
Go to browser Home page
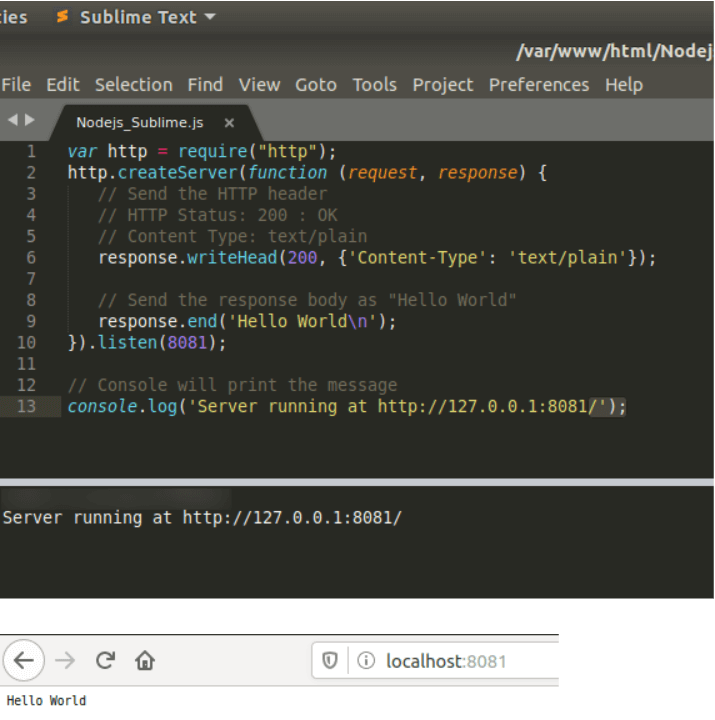pos(145,660)
